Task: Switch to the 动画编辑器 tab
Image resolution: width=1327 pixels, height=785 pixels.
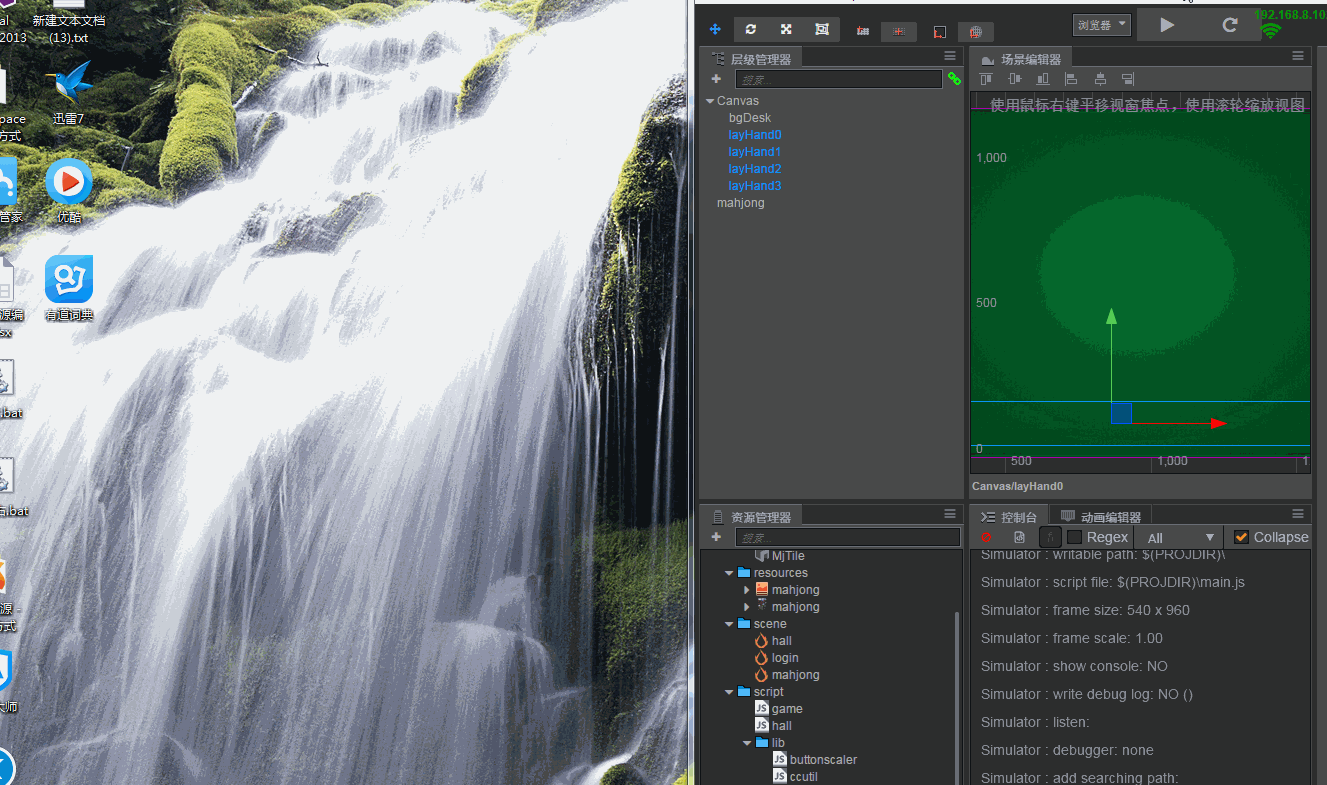Action: pos(1101,517)
